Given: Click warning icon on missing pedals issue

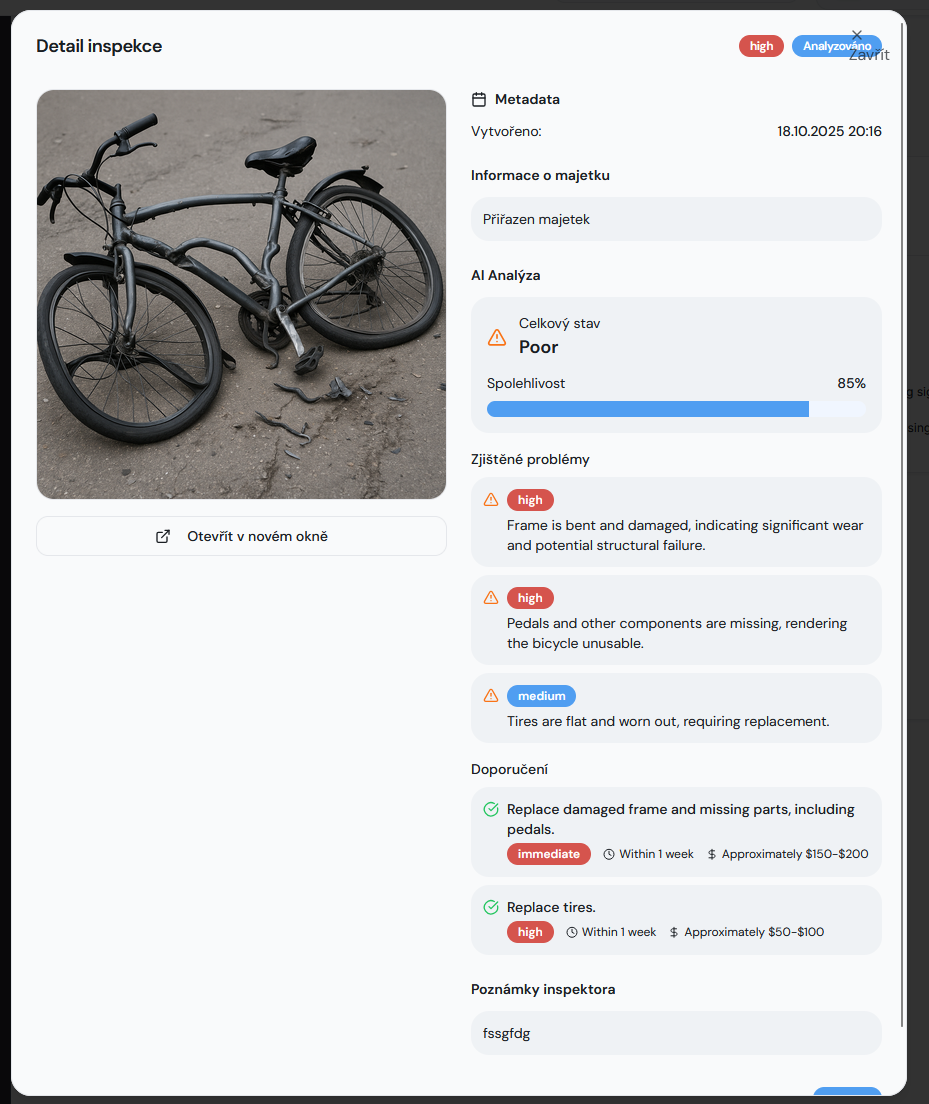Looking at the screenshot, I should coord(491,598).
